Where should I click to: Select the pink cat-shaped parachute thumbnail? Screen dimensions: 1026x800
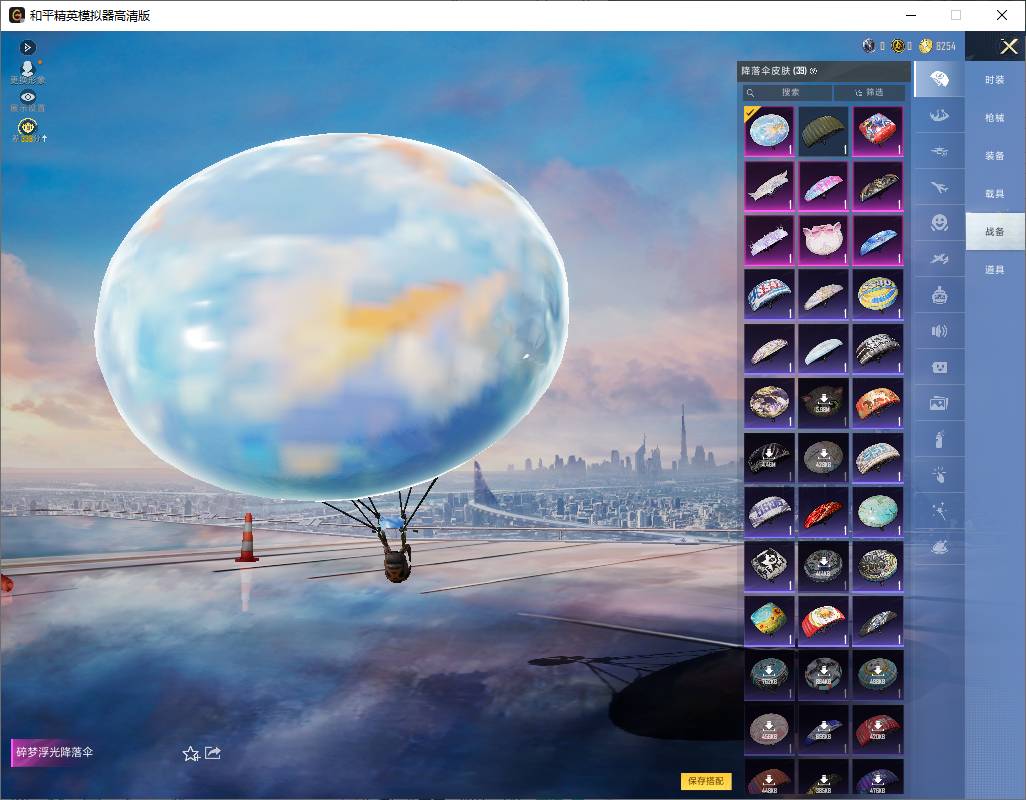(x=823, y=240)
